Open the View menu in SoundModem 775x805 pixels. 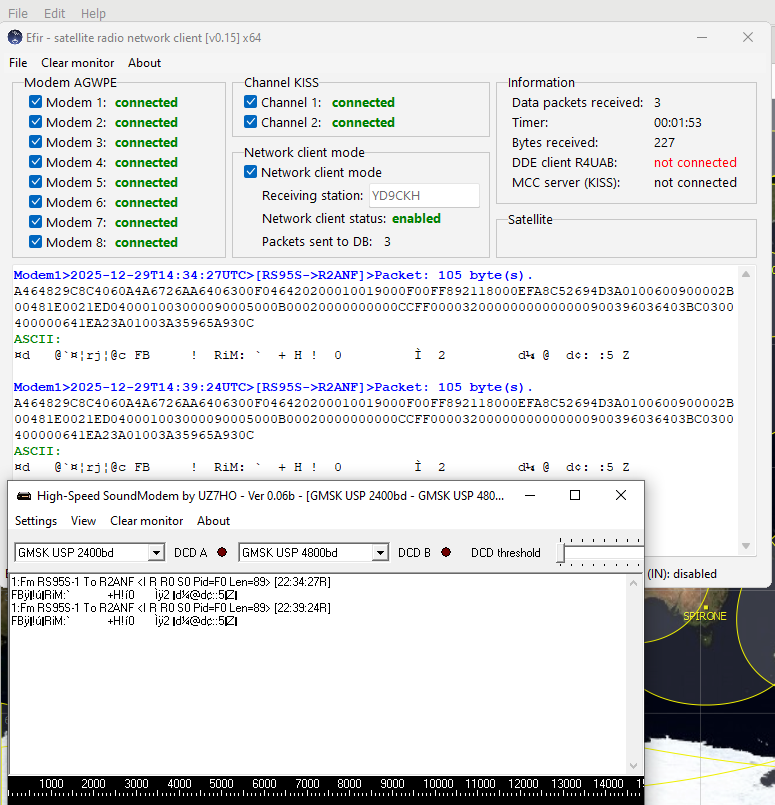point(84,521)
